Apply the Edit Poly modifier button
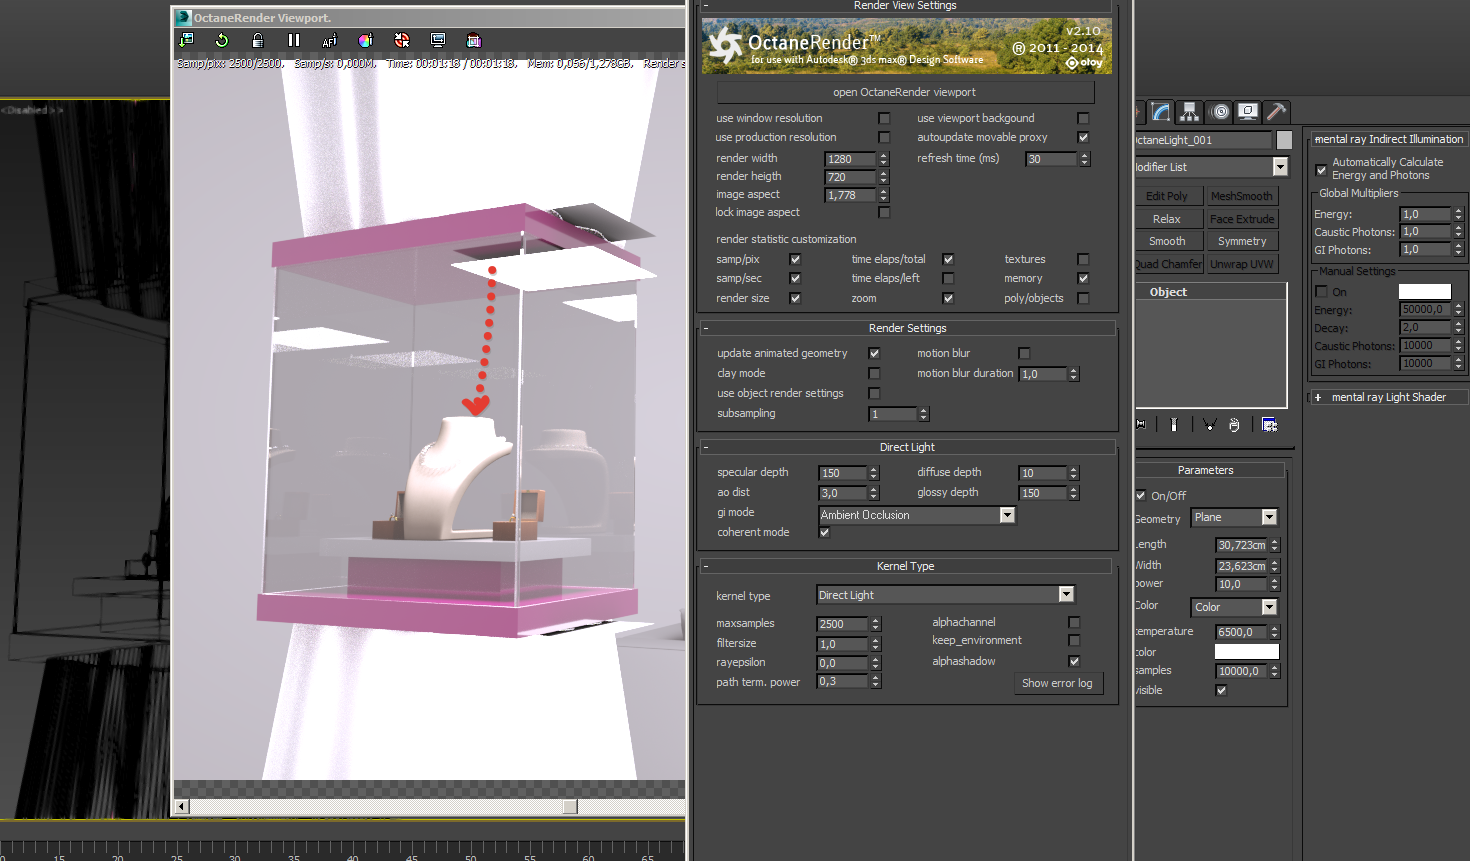This screenshot has height=861, width=1470. [x=1168, y=196]
